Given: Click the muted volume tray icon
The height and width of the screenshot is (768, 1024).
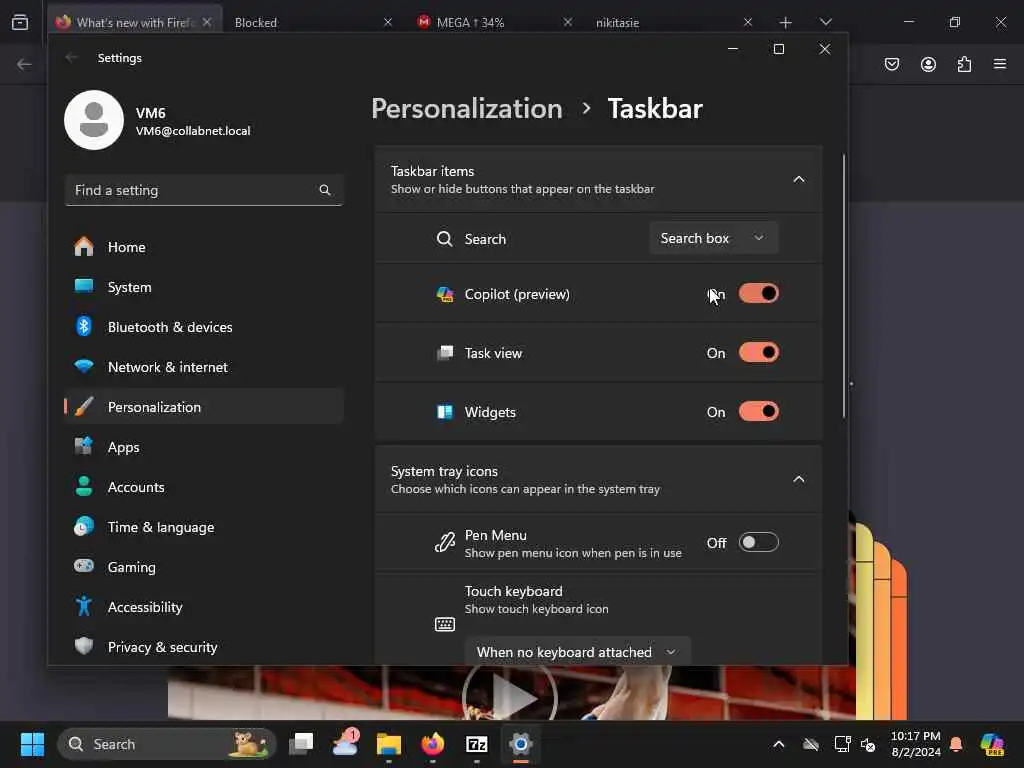Looking at the screenshot, I should point(869,744).
